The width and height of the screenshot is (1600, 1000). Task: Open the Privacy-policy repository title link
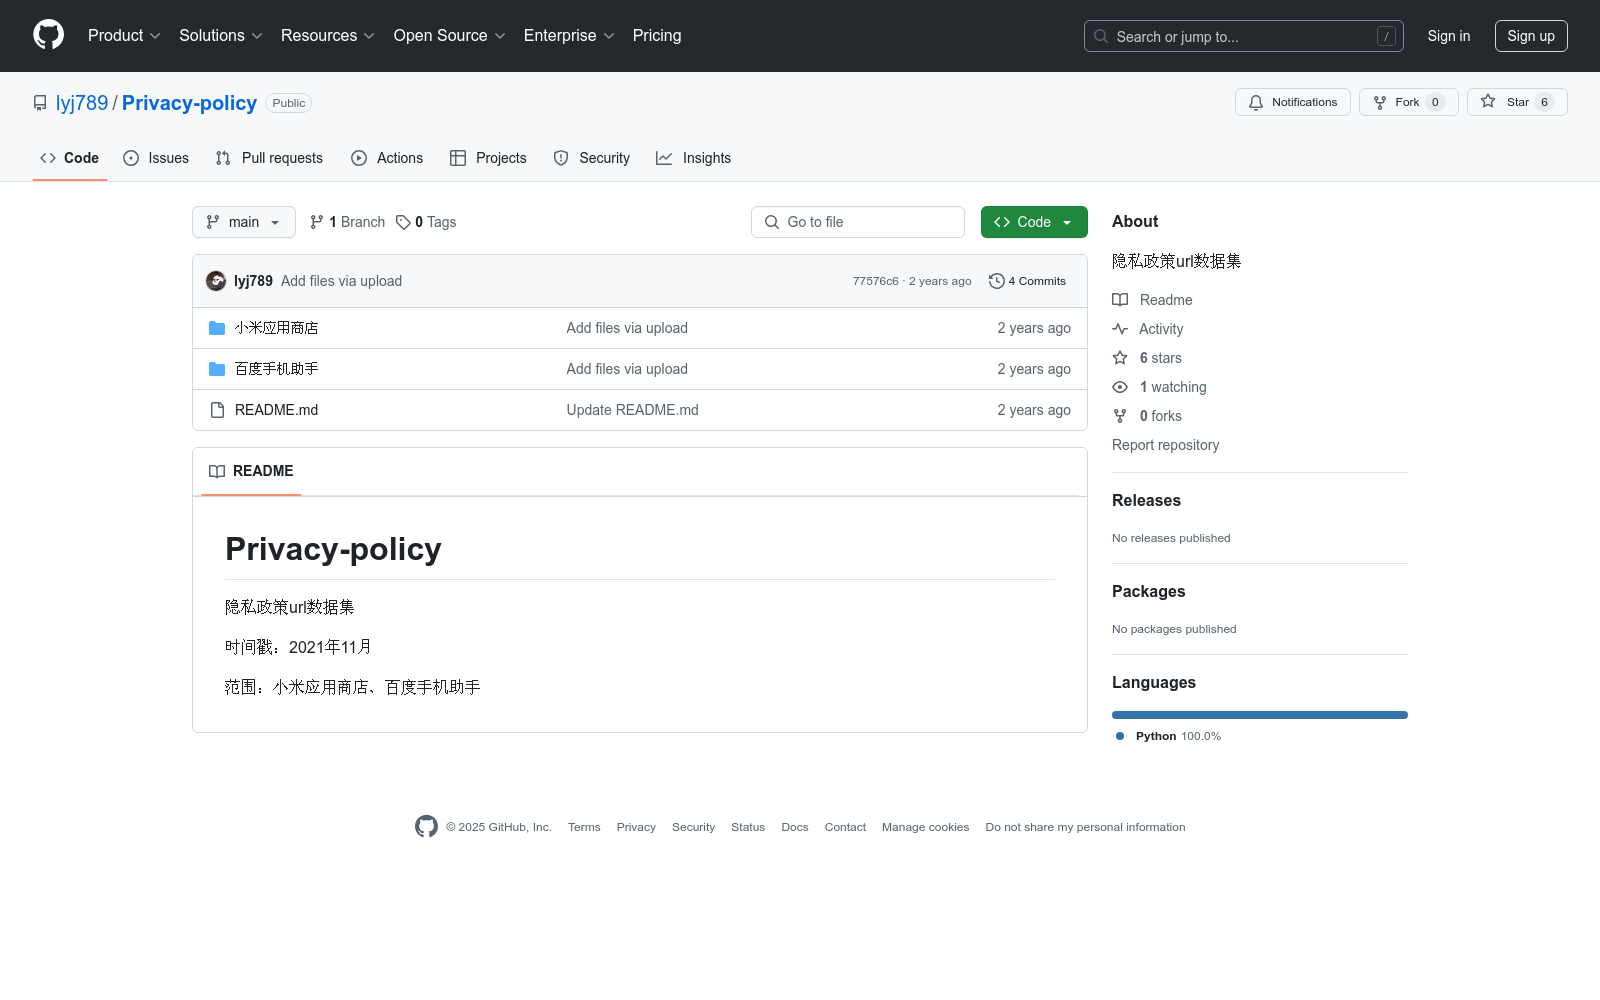coord(189,103)
